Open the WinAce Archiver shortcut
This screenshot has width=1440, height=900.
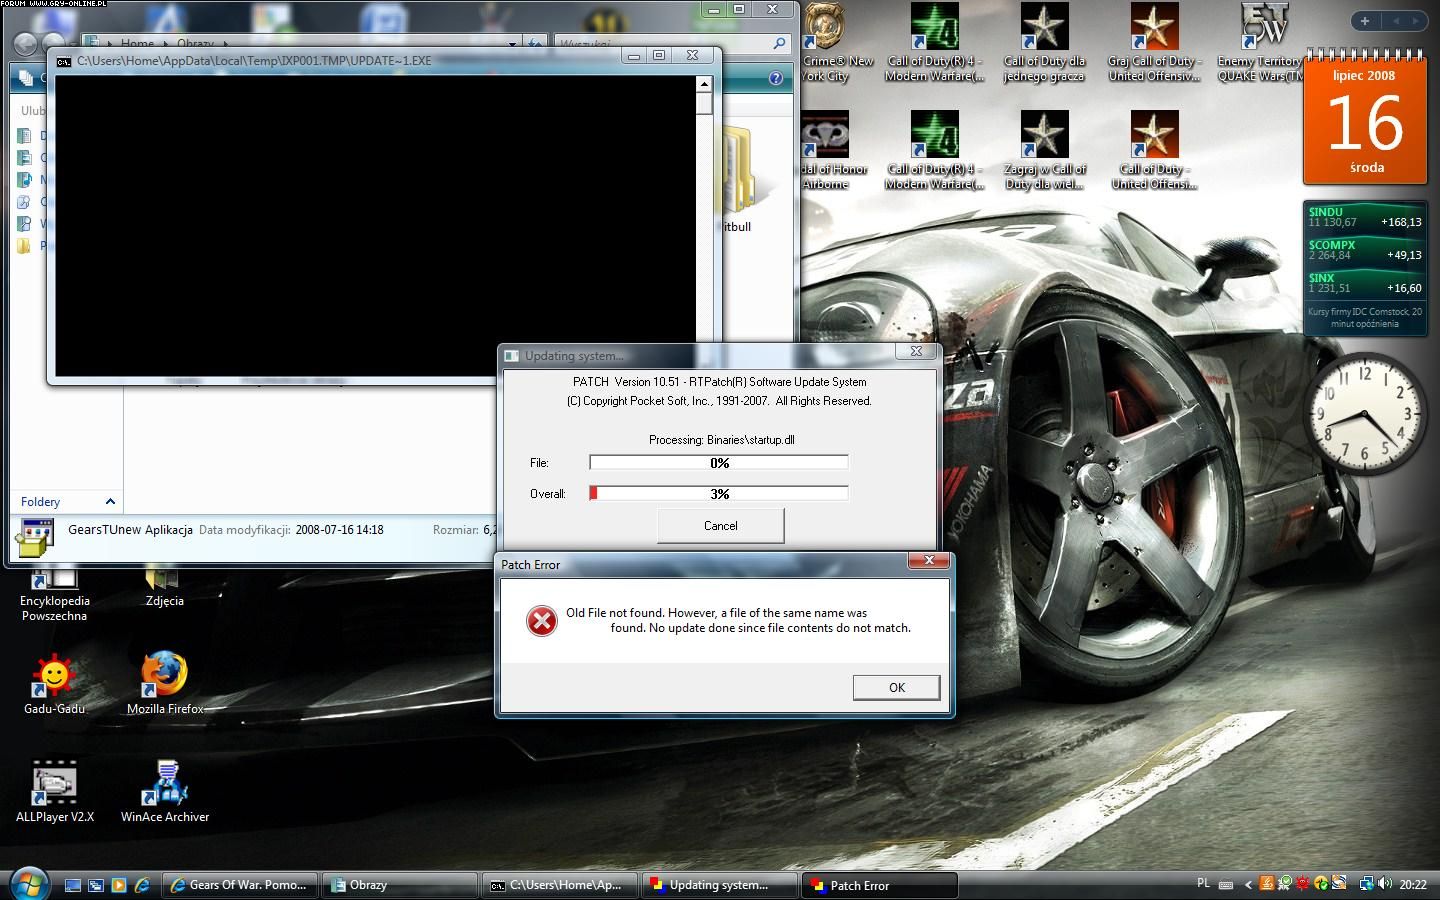tap(165, 783)
